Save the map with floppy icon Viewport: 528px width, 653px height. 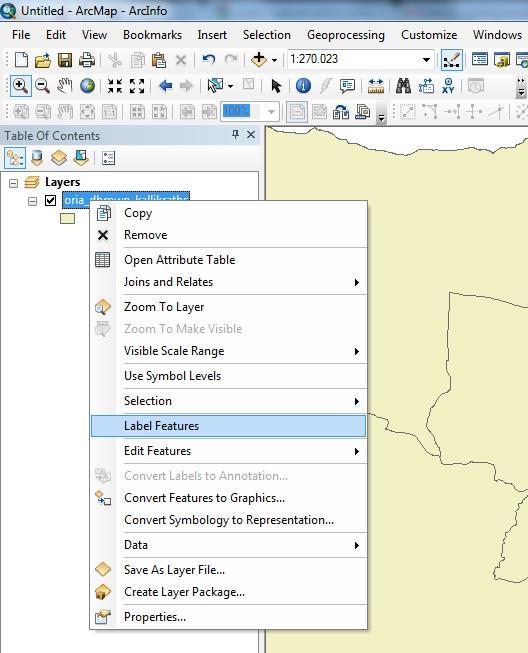65,60
